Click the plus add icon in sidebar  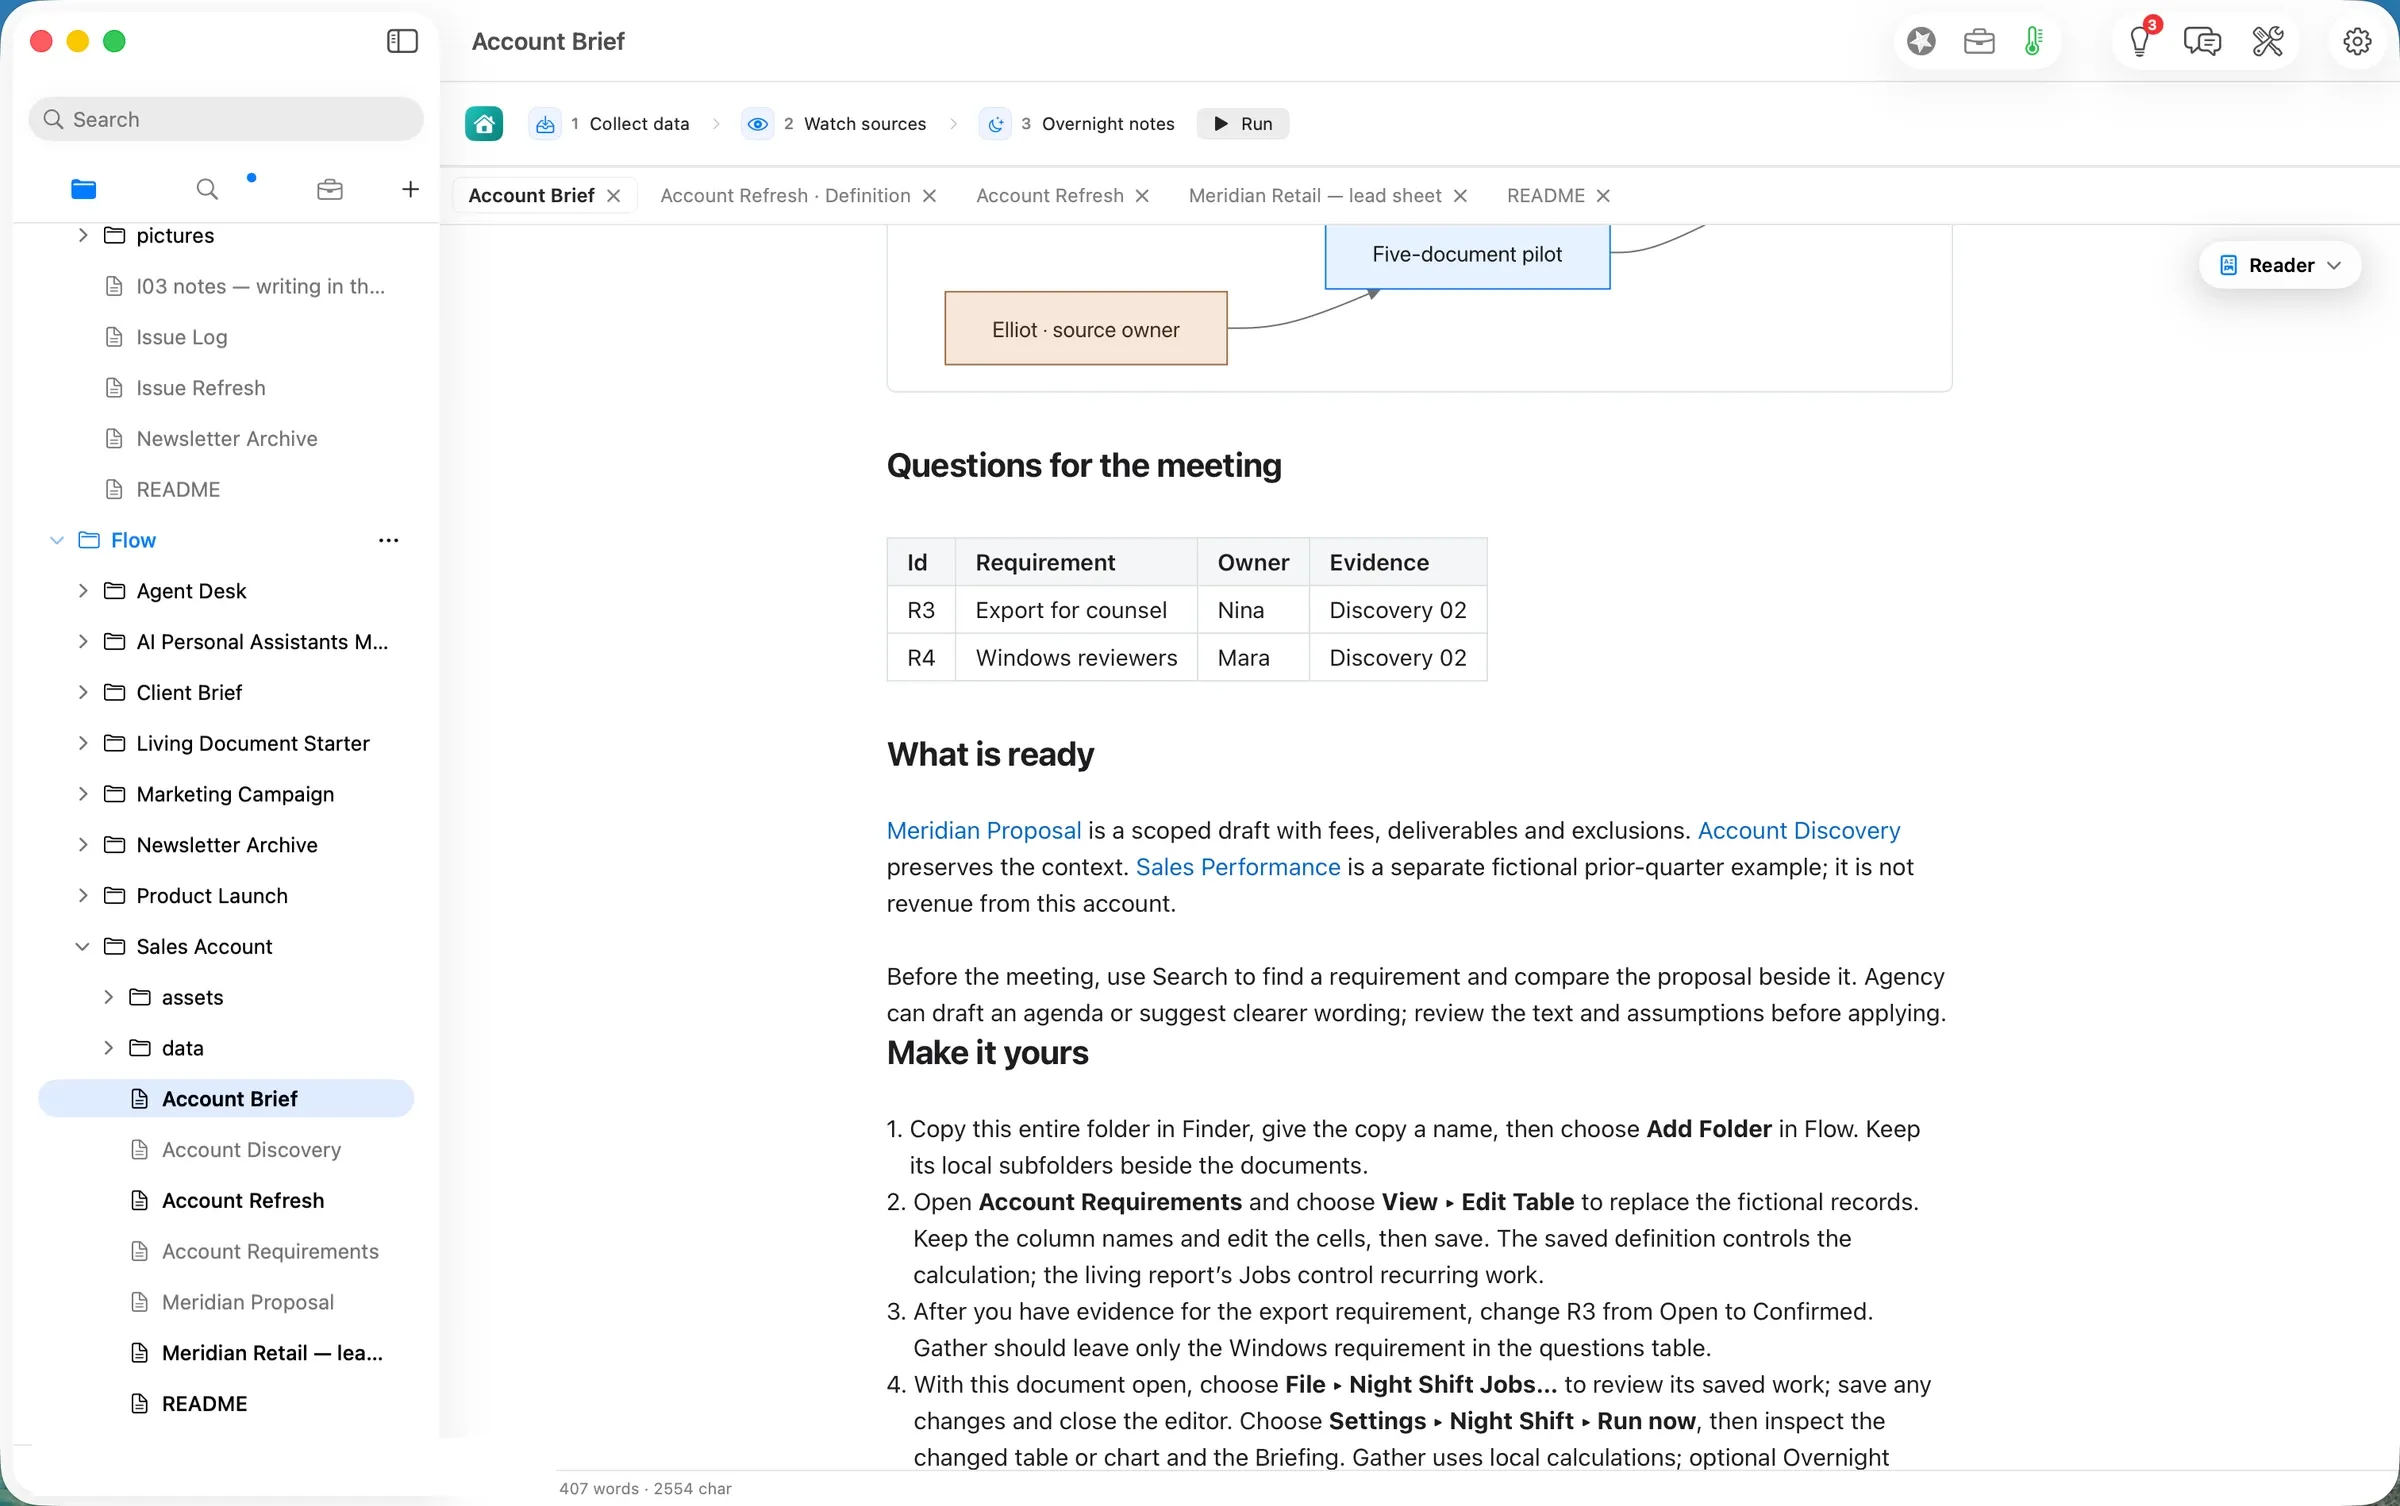point(410,189)
